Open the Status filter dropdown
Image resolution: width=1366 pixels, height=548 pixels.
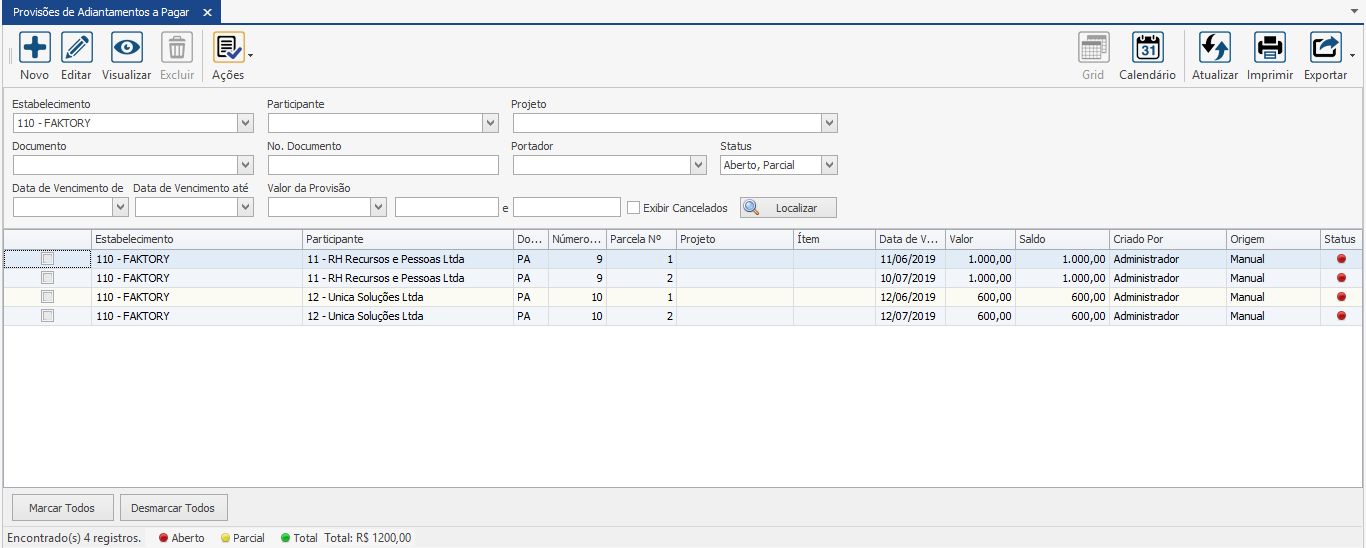[829, 165]
